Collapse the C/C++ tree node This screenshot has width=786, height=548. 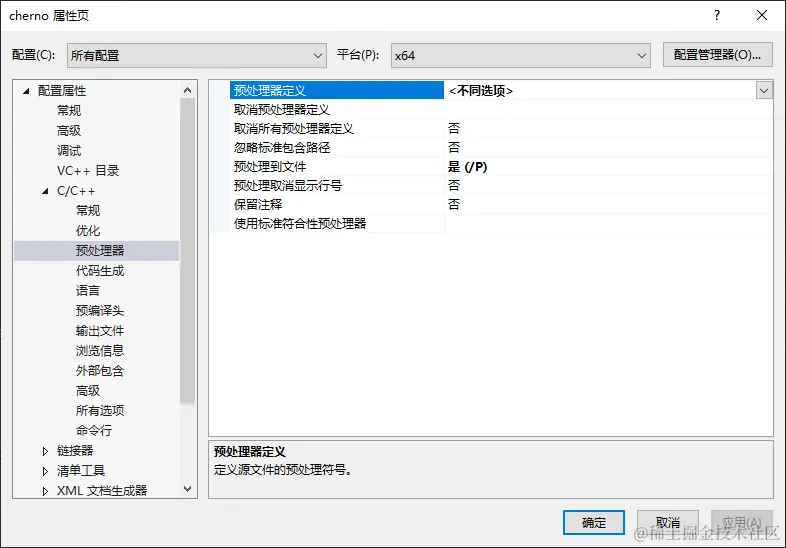coord(45,191)
